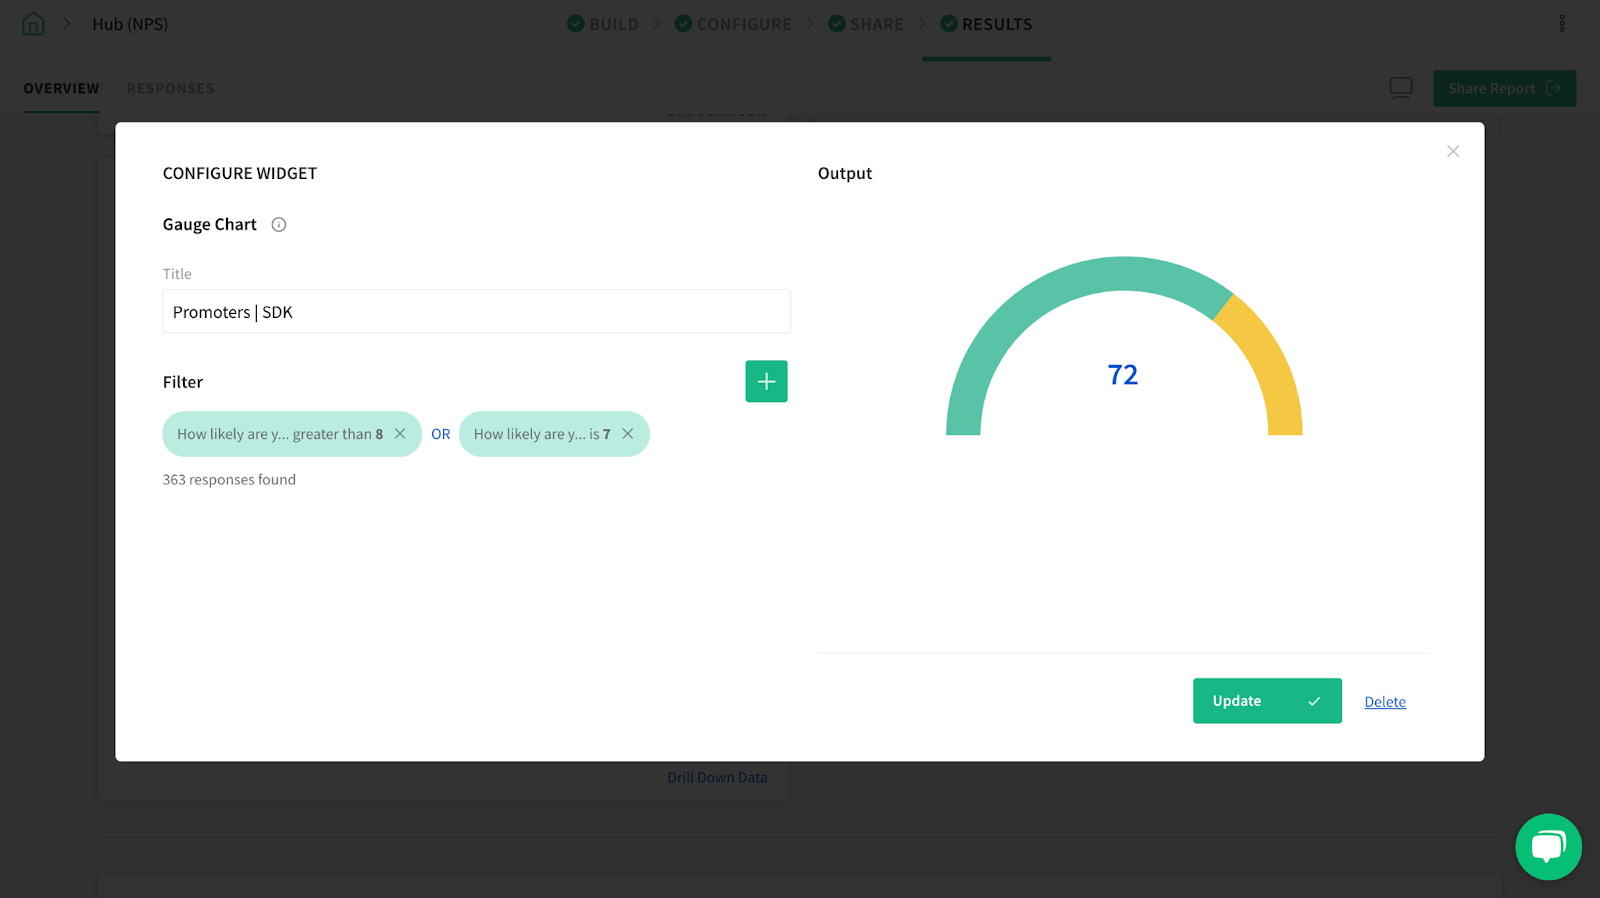
Task: Close the Configure Widget dialog
Action: point(1453,151)
